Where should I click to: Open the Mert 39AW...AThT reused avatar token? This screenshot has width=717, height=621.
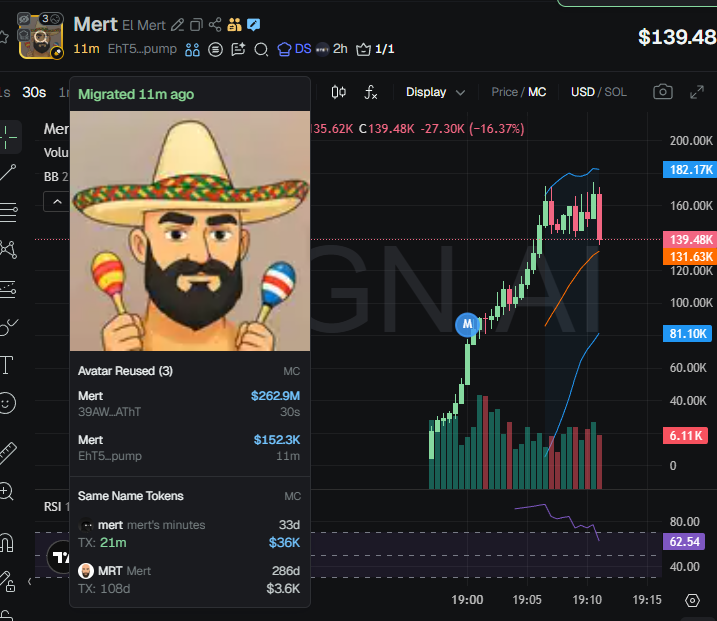[189, 404]
